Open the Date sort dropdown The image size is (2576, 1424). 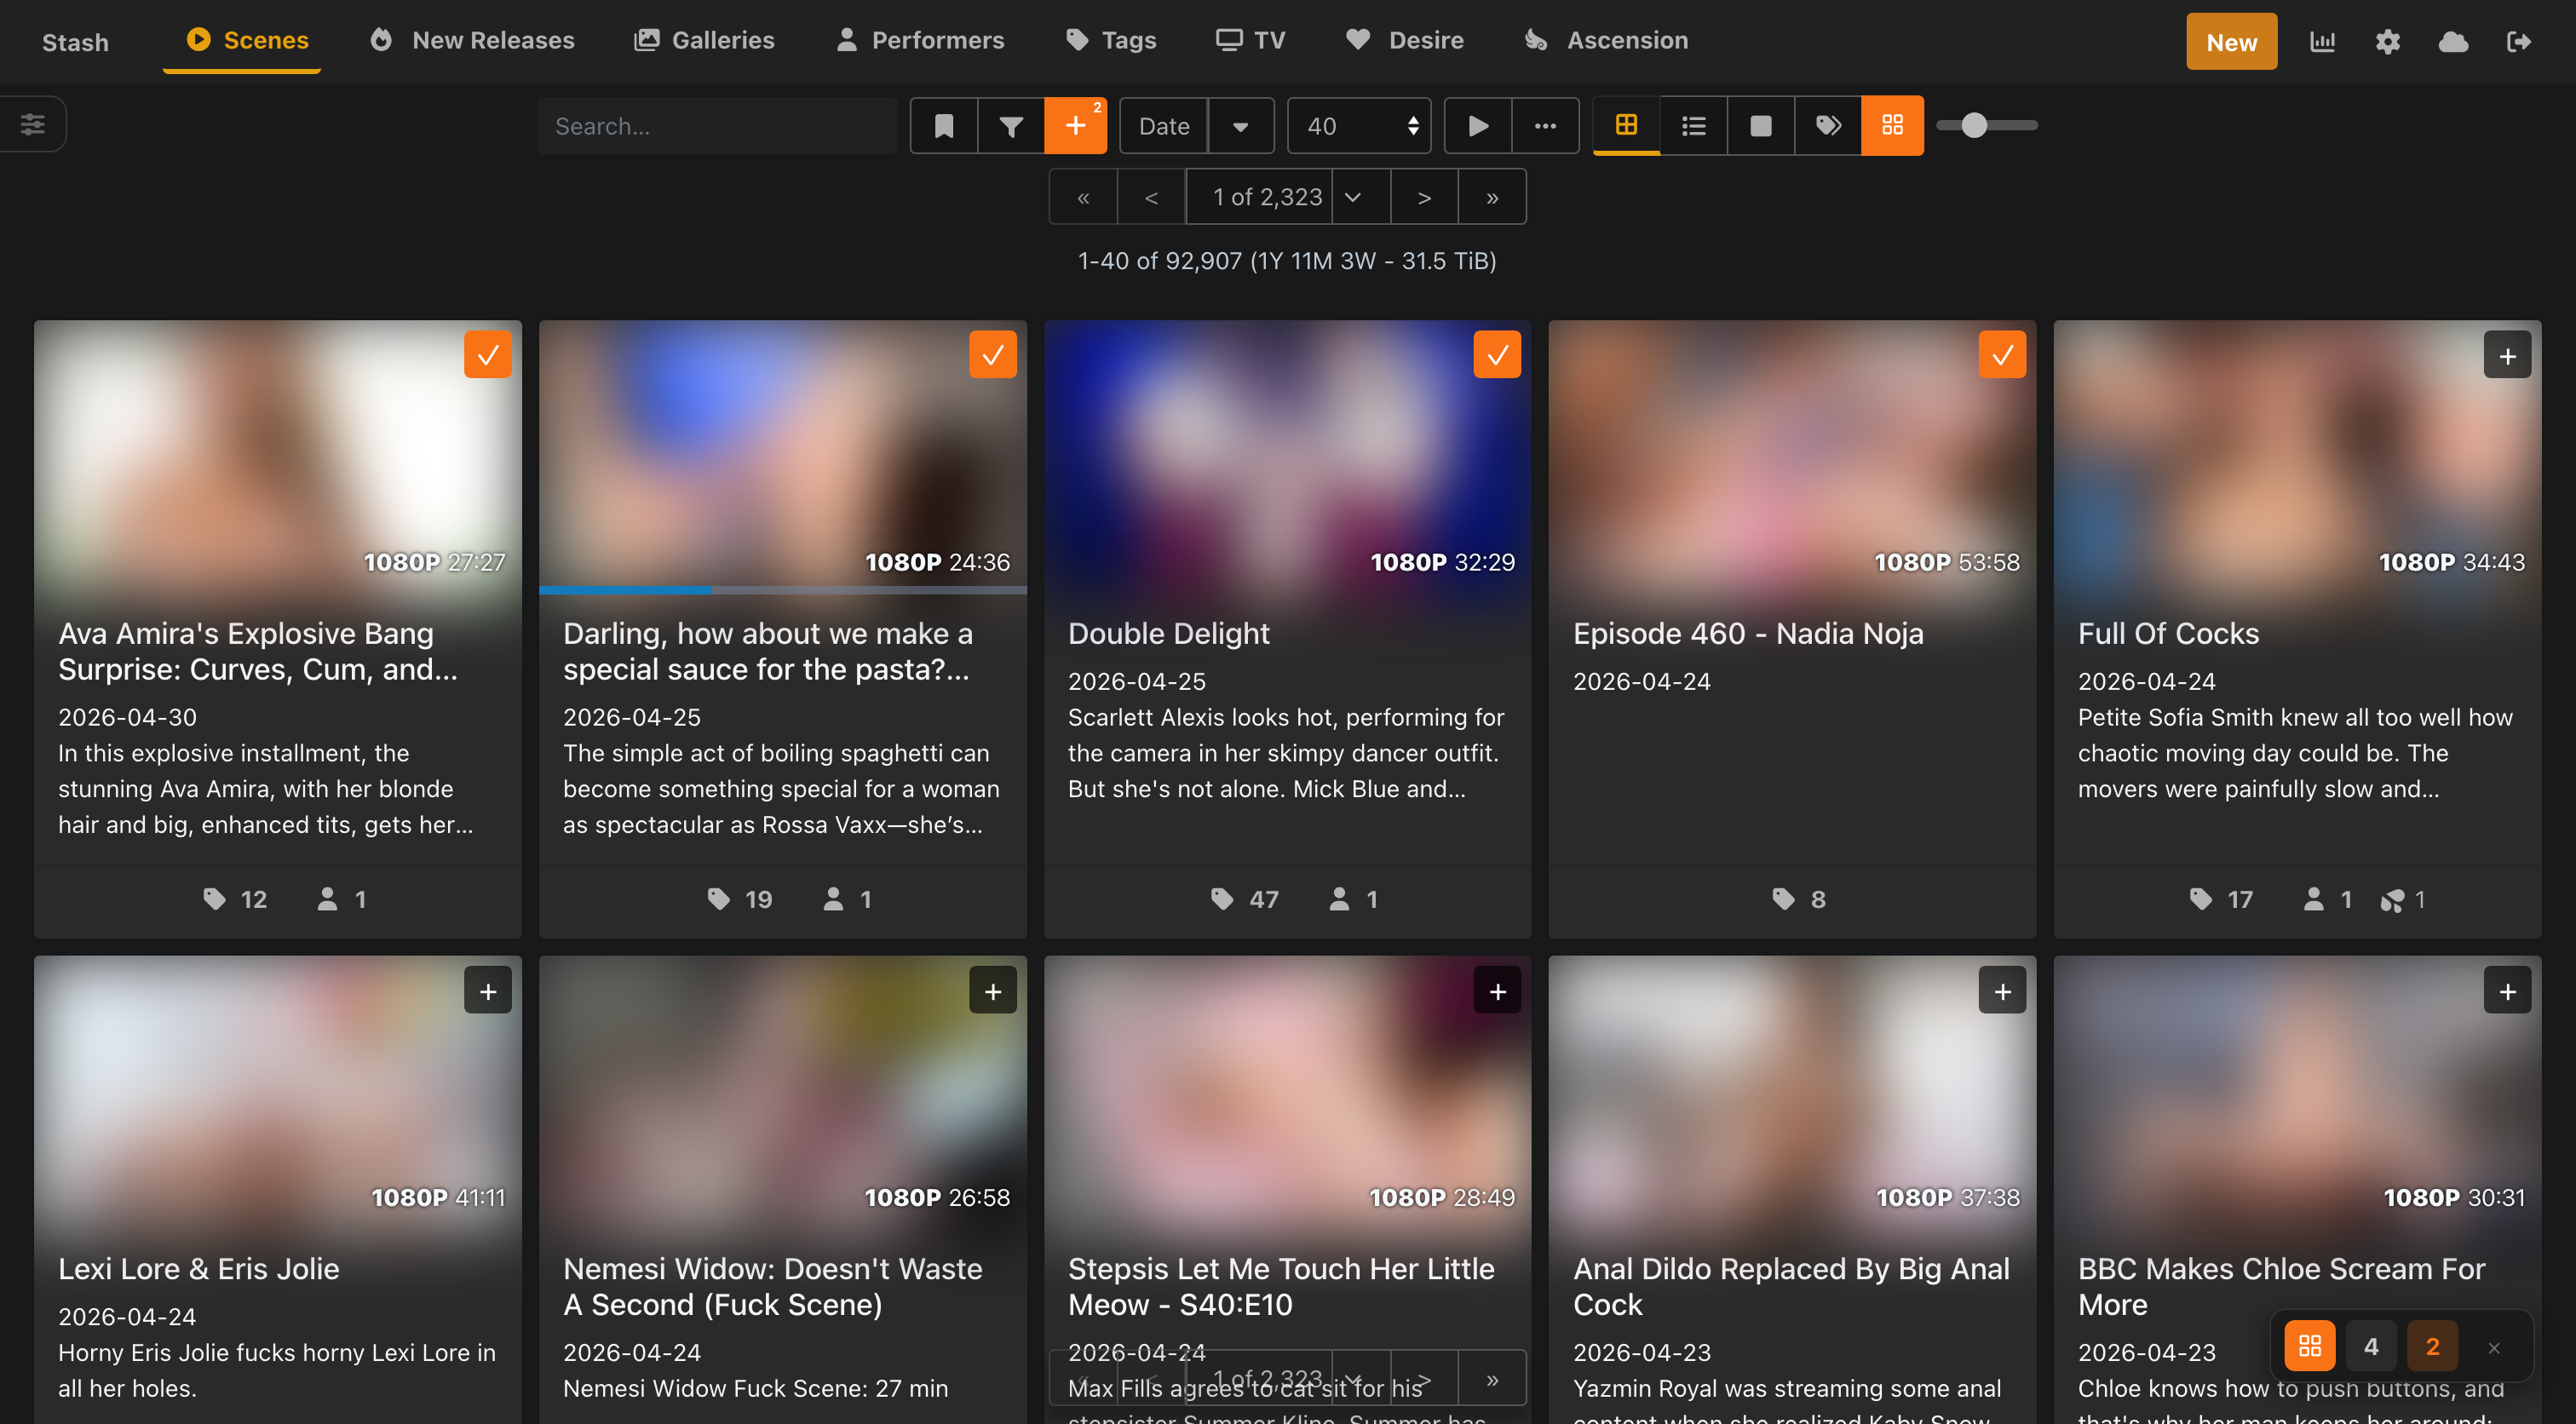tap(1240, 126)
